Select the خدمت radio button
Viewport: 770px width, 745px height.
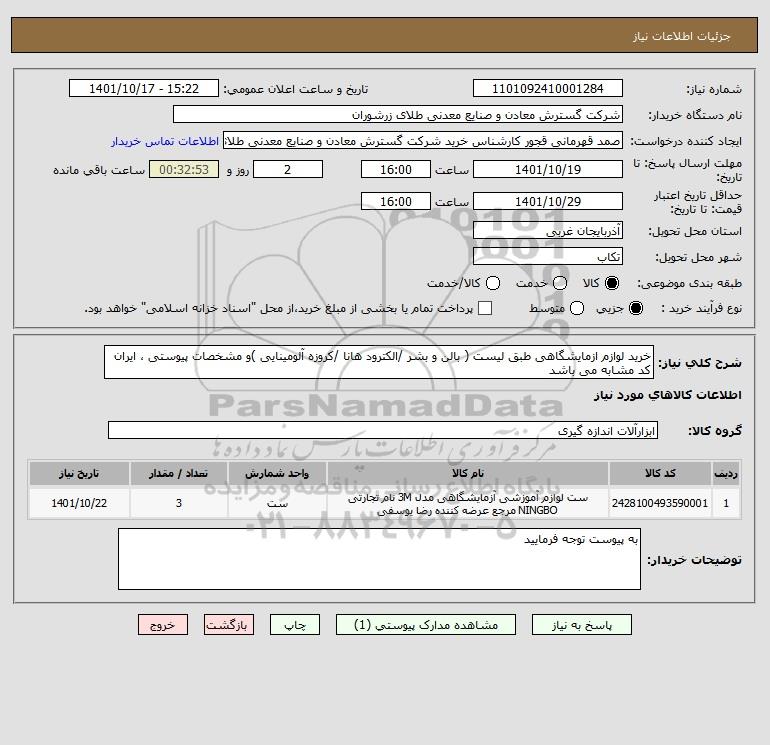pos(560,283)
